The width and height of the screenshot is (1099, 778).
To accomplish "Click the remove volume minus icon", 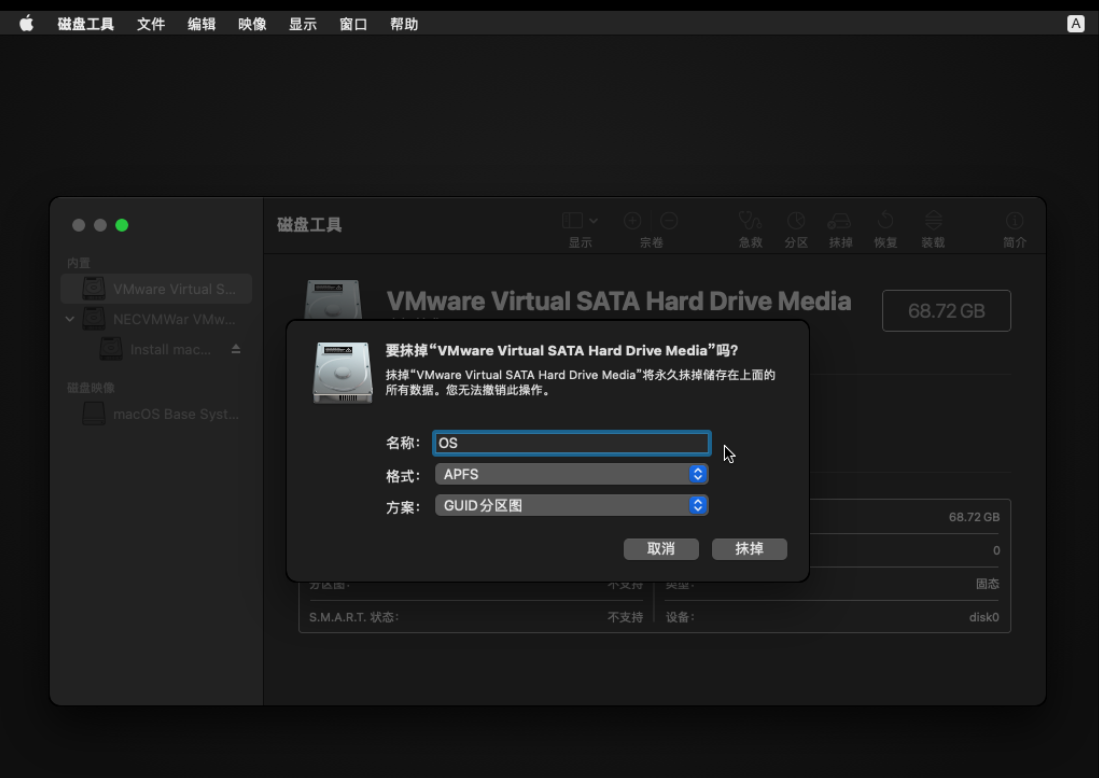I will [x=669, y=221].
